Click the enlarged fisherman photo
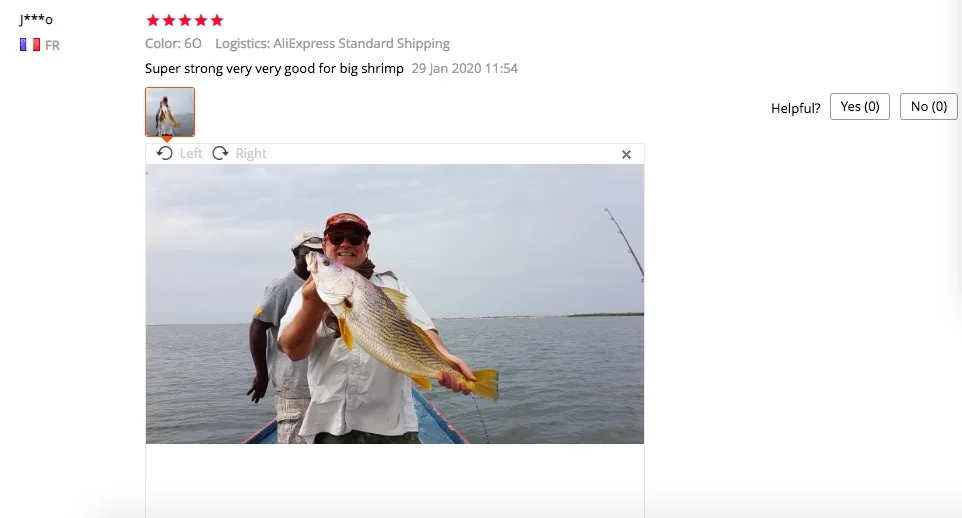Image resolution: width=962 pixels, height=518 pixels. [x=394, y=304]
